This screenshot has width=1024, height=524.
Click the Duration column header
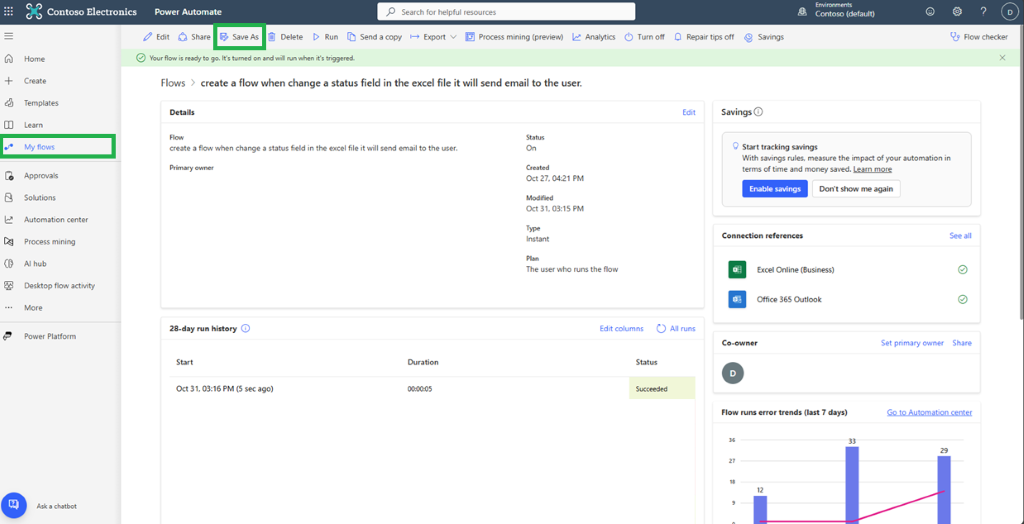[423, 362]
